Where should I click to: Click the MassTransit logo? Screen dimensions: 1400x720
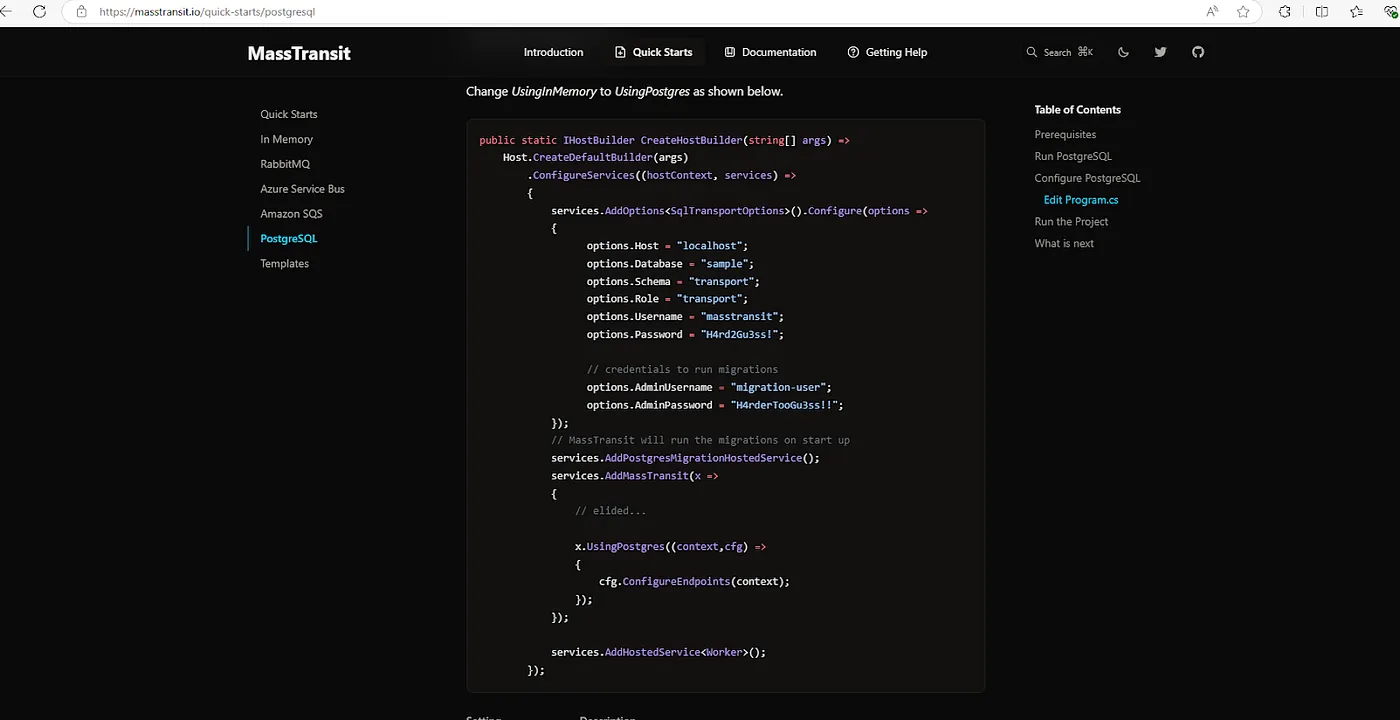click(299, 53)
